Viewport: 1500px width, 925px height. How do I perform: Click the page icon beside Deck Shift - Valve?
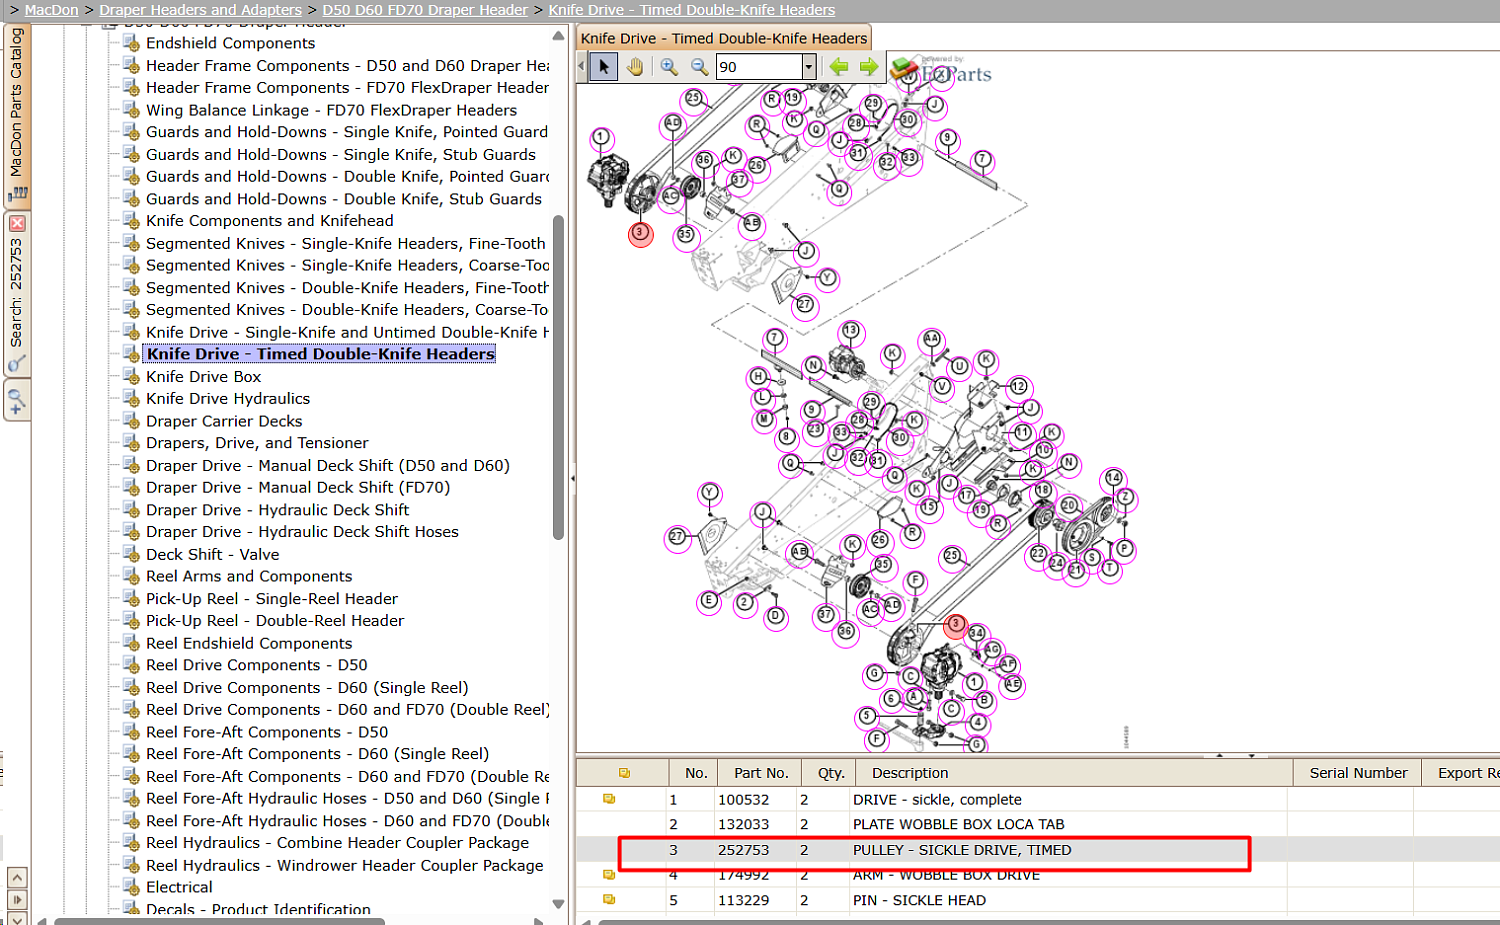coord(130,555)
